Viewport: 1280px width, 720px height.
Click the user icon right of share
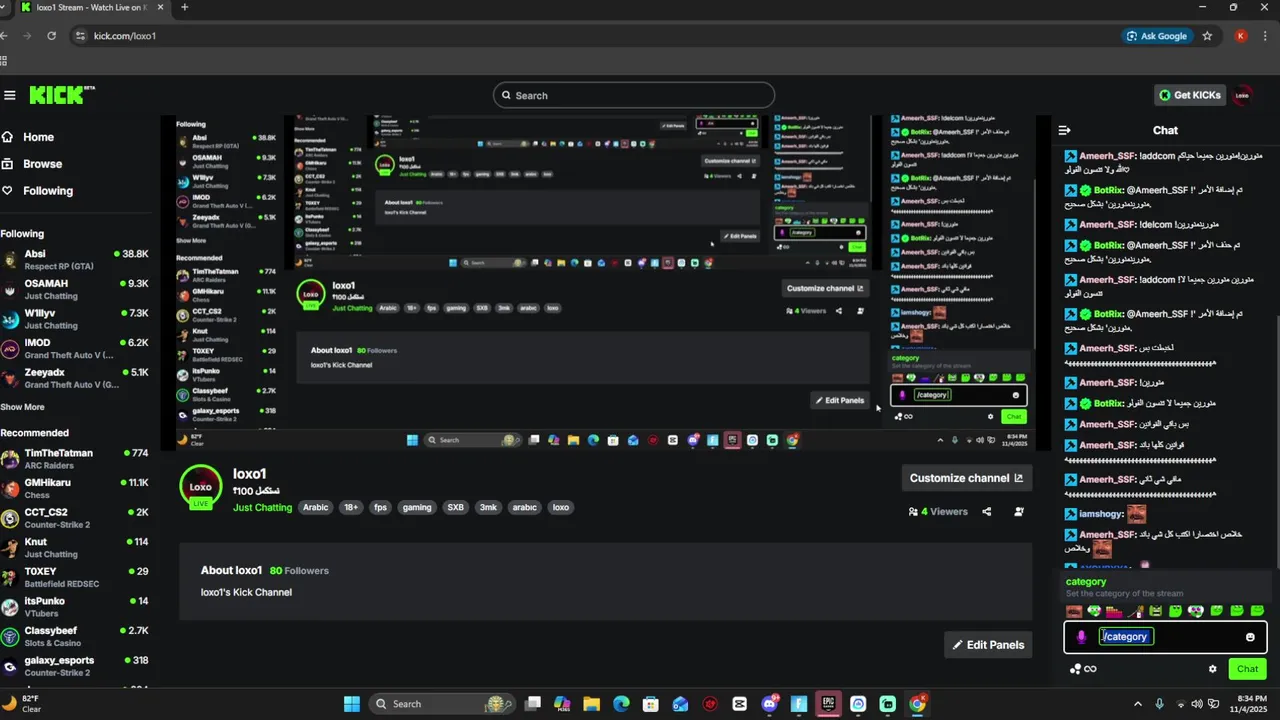coord(1019,511)
